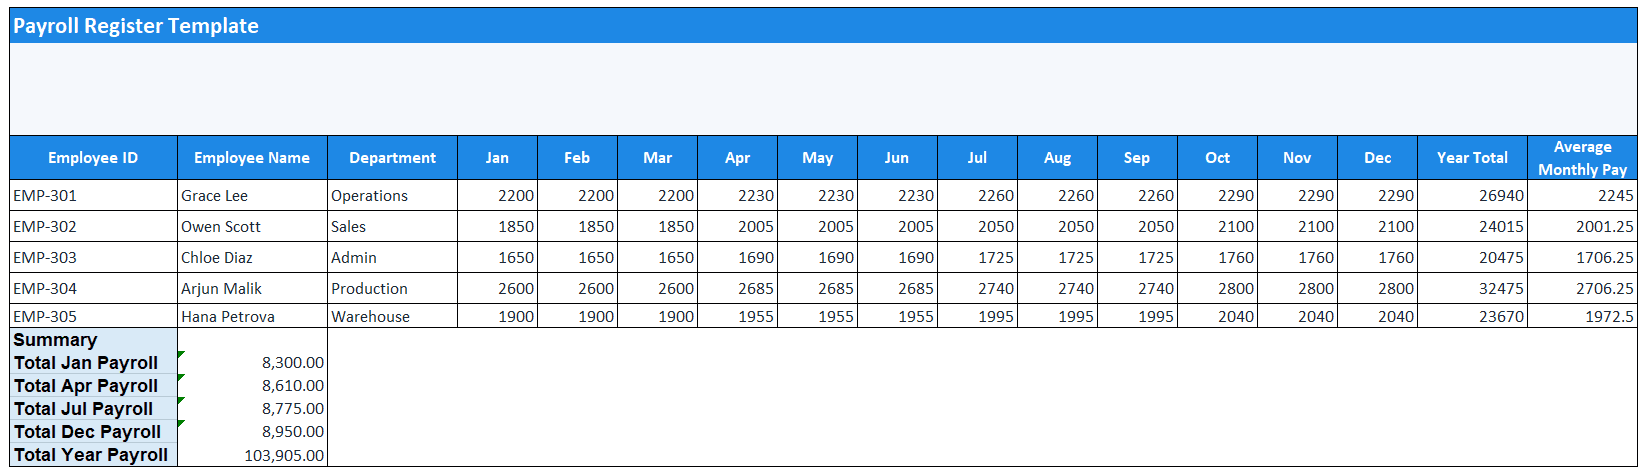The image size is (1641, 476).
Task: Click the 8,610.00 summary value
Action: click(252, 386)
